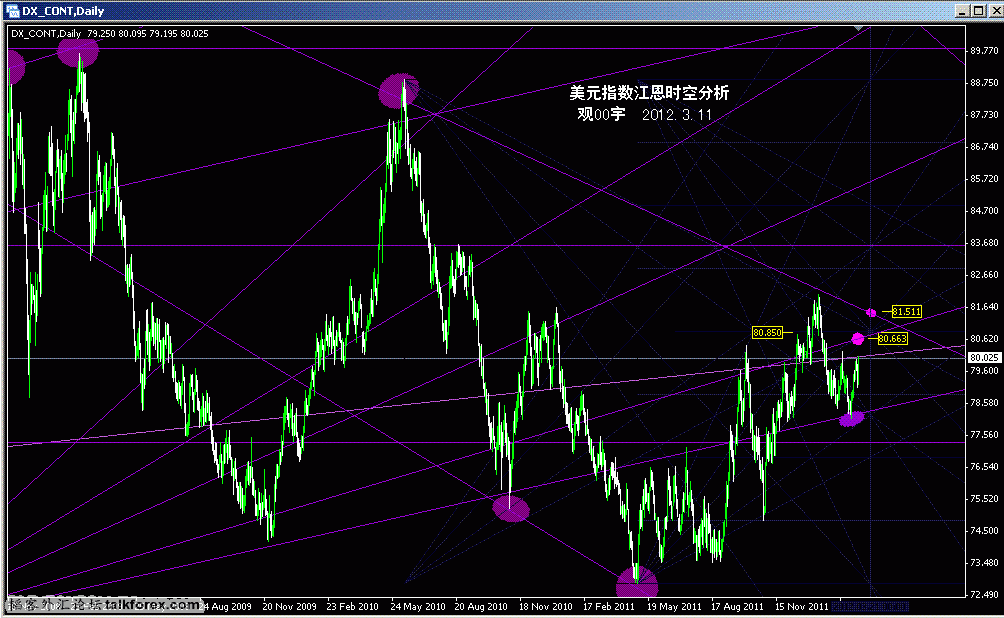Click the magenta dot beside the 80.663 label
This screenshot has width=1004, height=618.
pos(858,338)
